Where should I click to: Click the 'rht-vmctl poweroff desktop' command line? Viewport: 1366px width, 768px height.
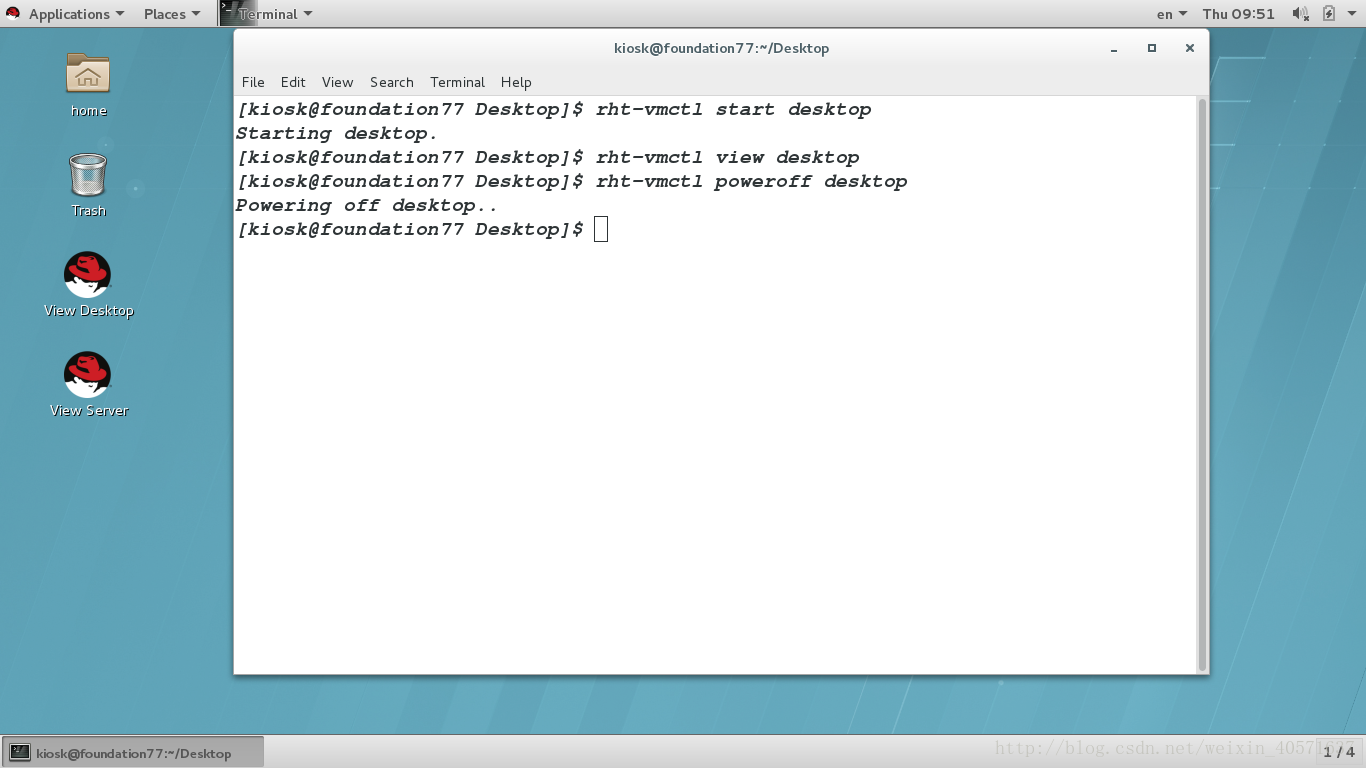point(751,181)
